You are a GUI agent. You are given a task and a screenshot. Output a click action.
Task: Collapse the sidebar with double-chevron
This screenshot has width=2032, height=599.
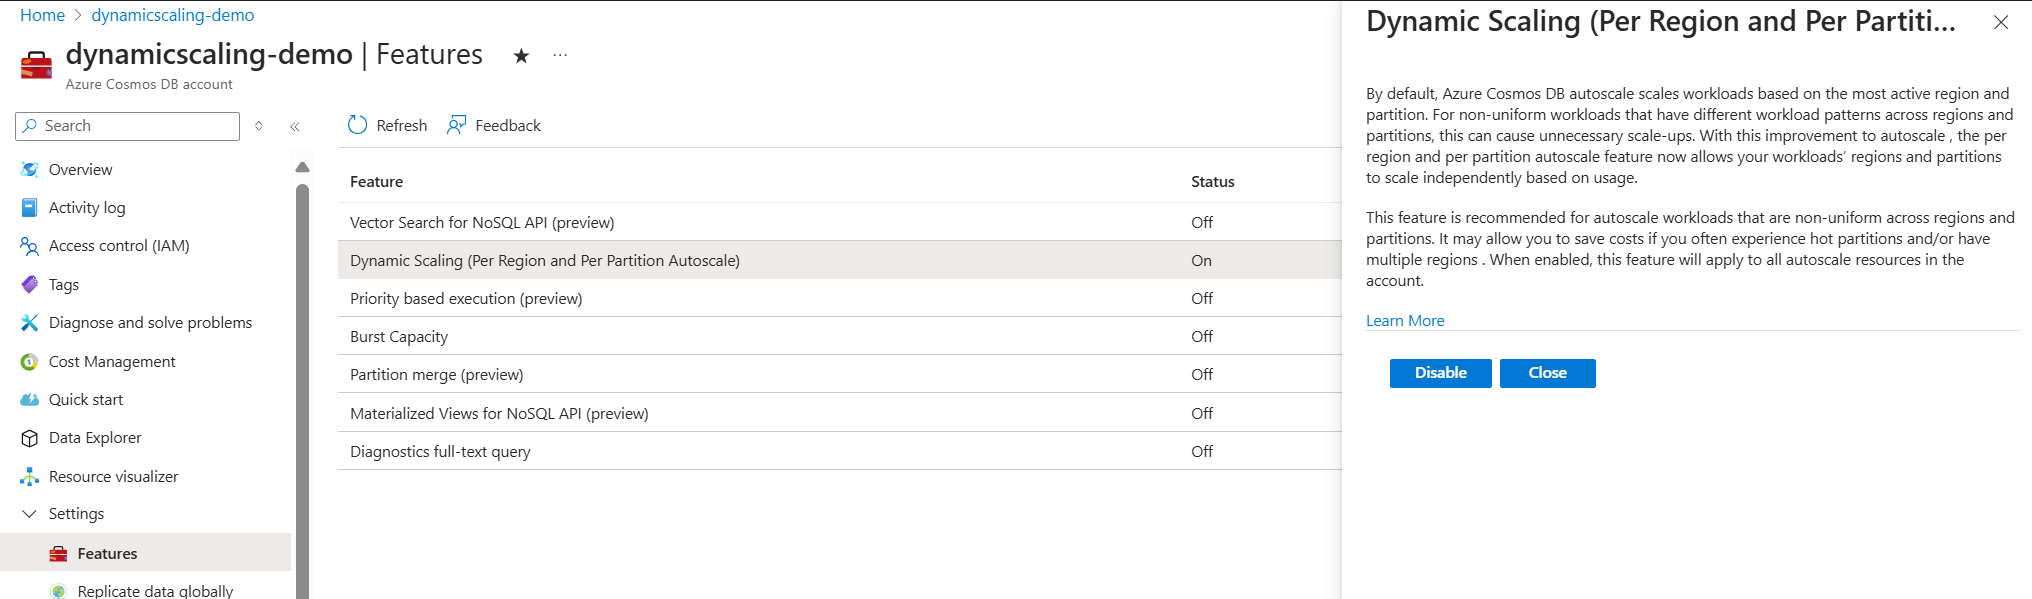(x=295, y=127)
